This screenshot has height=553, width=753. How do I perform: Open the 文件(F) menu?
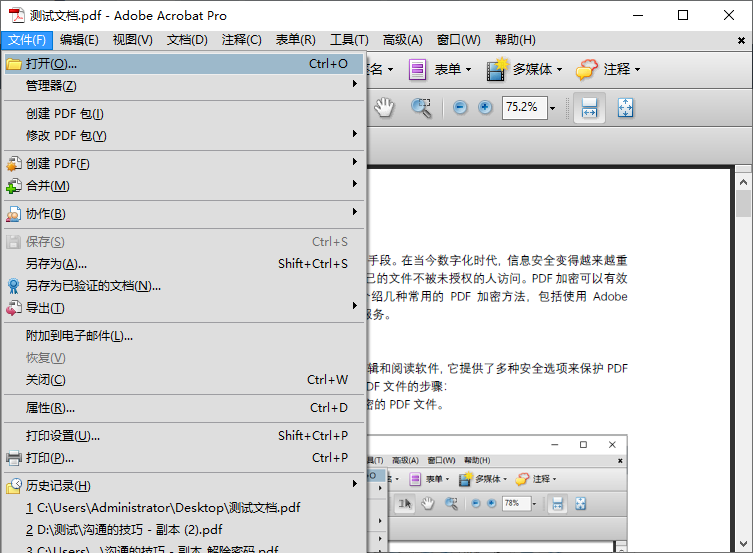27,40
